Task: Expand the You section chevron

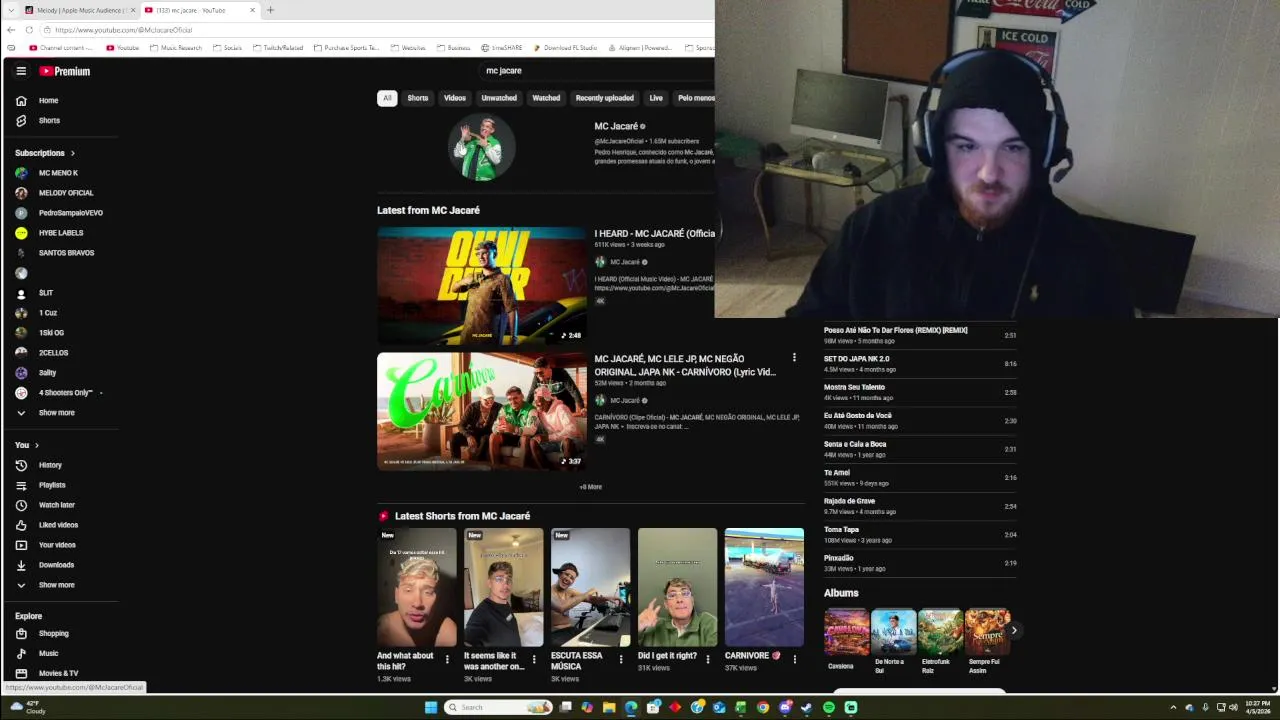Action: (x=37, y=445)
